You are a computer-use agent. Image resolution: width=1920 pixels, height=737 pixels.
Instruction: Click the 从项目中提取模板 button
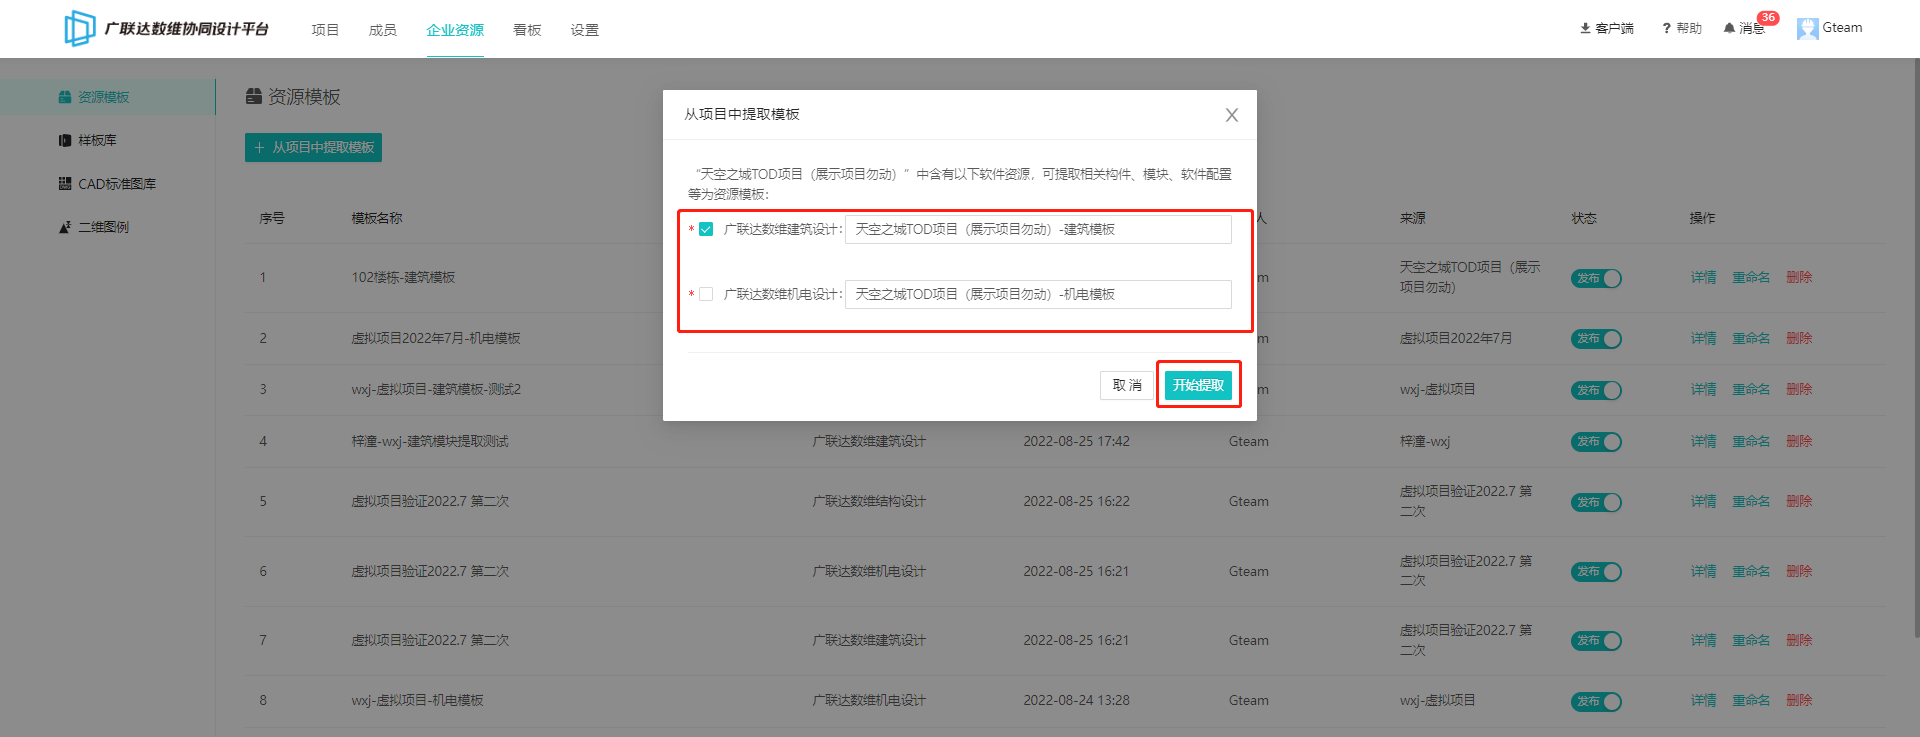point(313,147)
